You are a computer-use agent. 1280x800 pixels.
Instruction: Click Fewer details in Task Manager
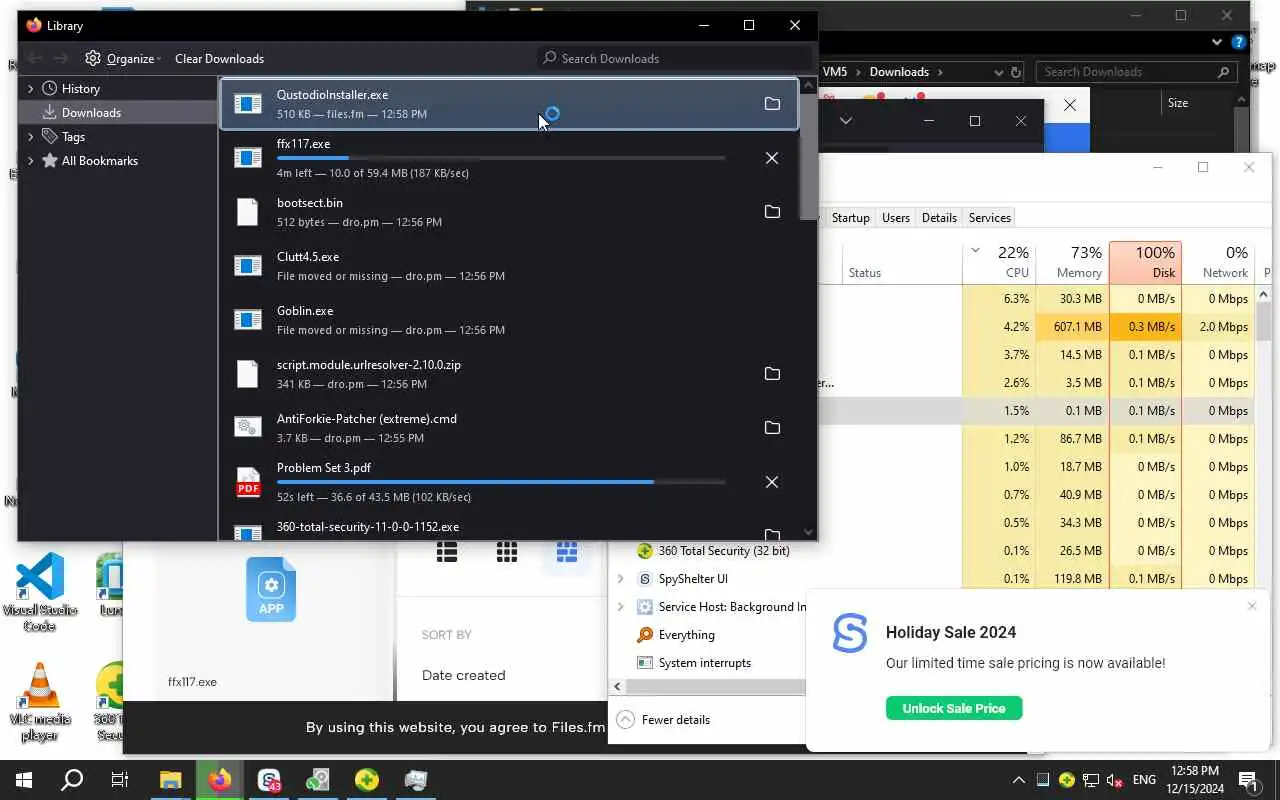click(x=665, y=720)
